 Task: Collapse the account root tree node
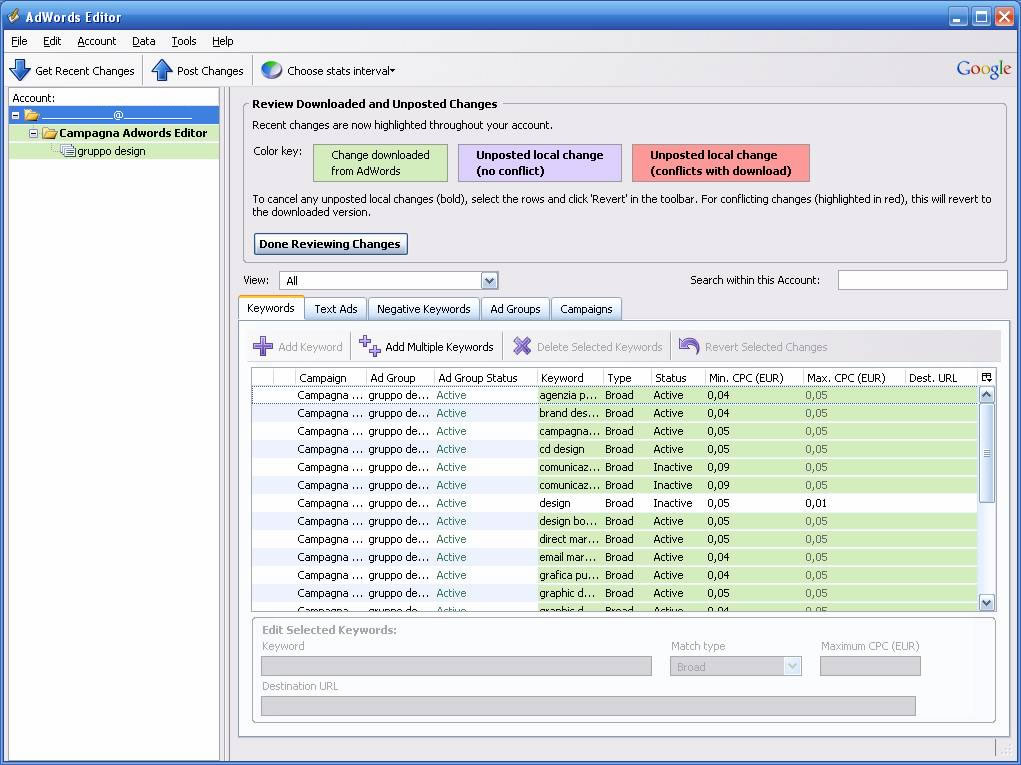16,115
